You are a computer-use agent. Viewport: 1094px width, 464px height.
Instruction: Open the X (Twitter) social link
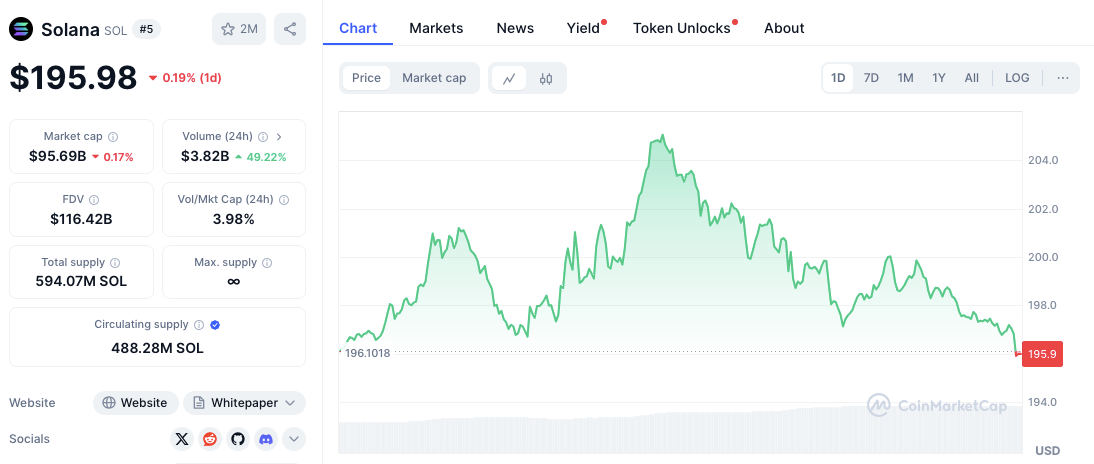(181, 438)
